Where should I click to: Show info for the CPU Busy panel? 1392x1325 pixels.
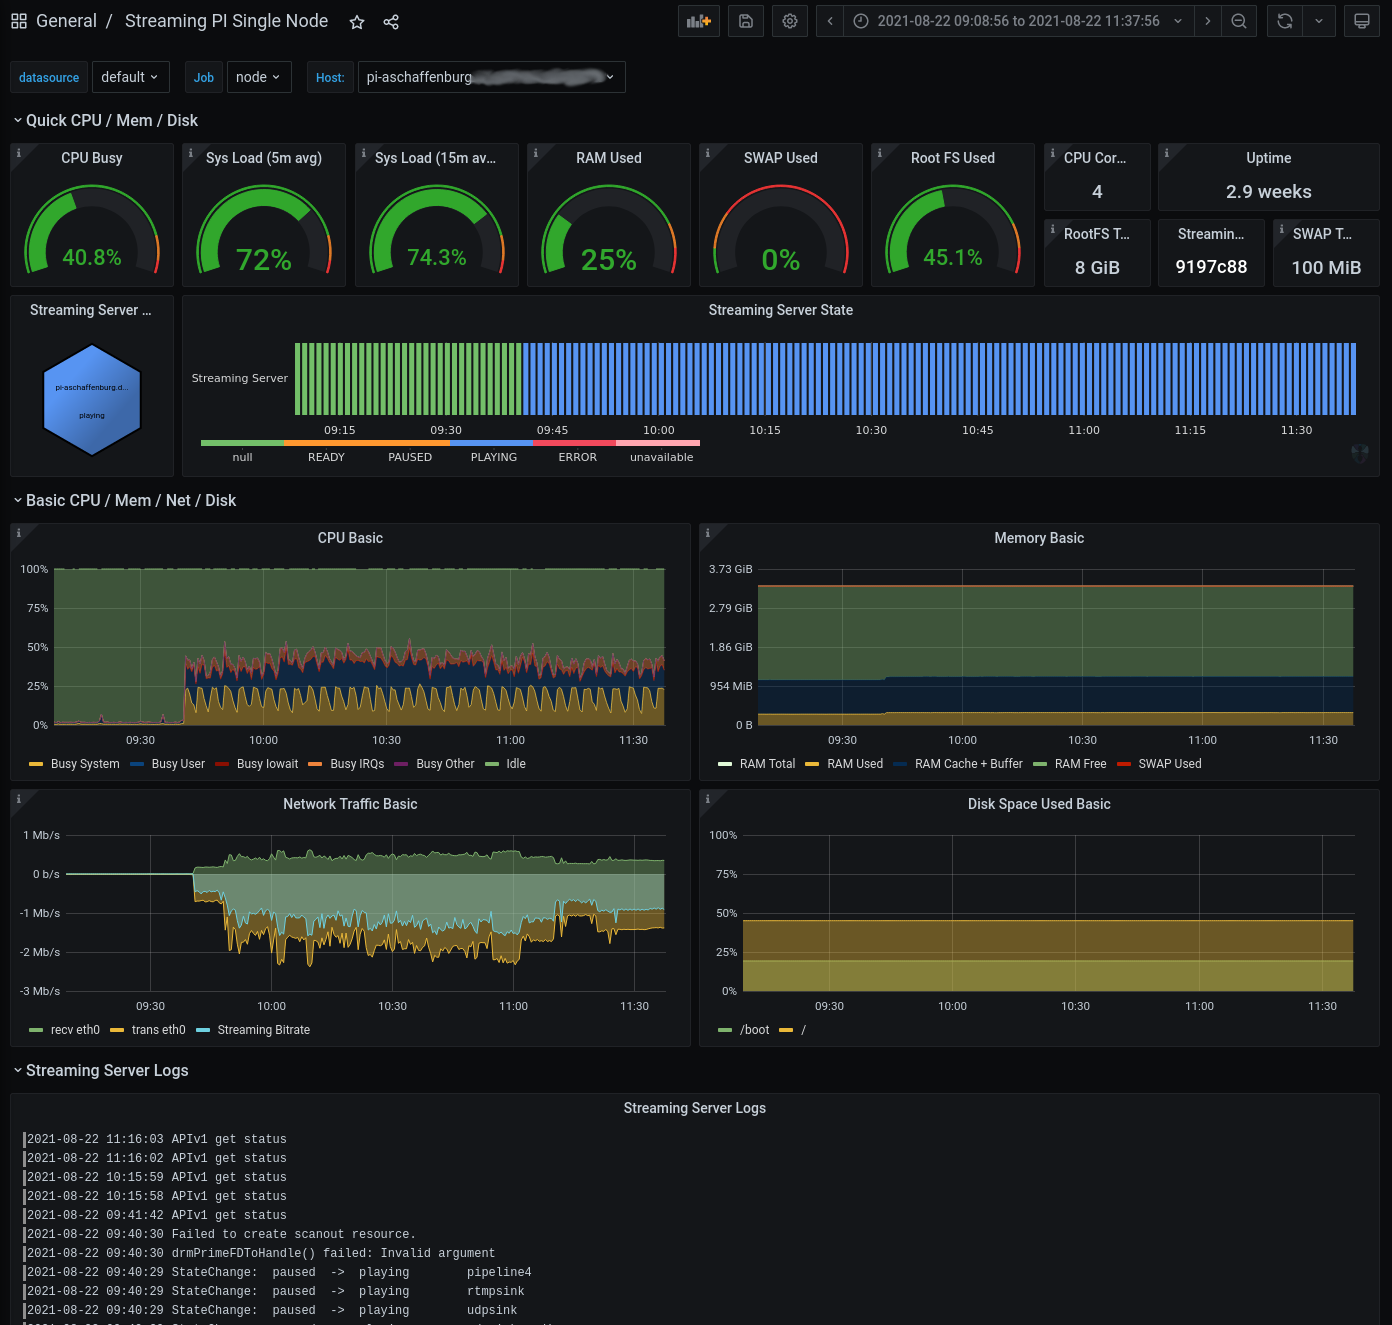coord(18,152)
